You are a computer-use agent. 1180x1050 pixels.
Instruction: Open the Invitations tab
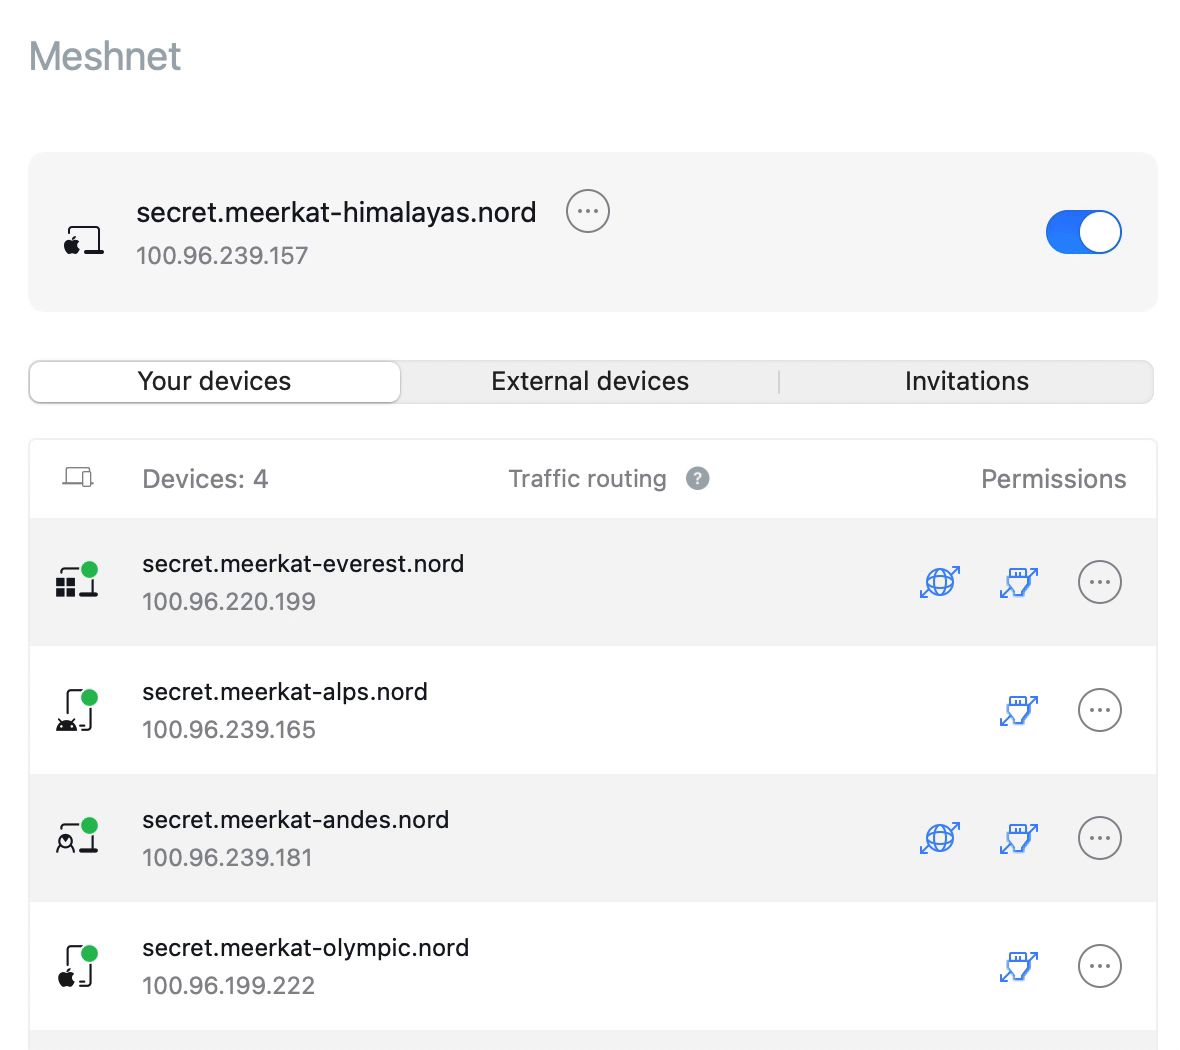click(966, 381)
